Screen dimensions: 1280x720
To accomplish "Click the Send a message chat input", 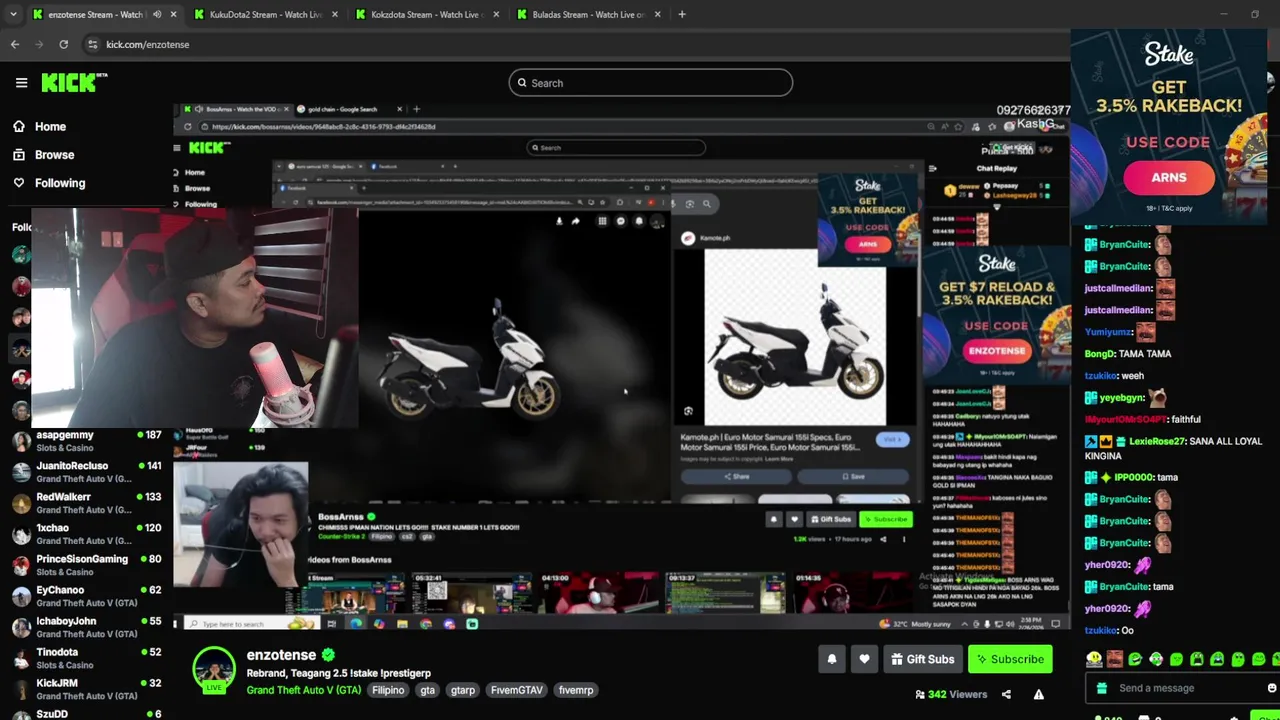I will tap(1180, 688).
